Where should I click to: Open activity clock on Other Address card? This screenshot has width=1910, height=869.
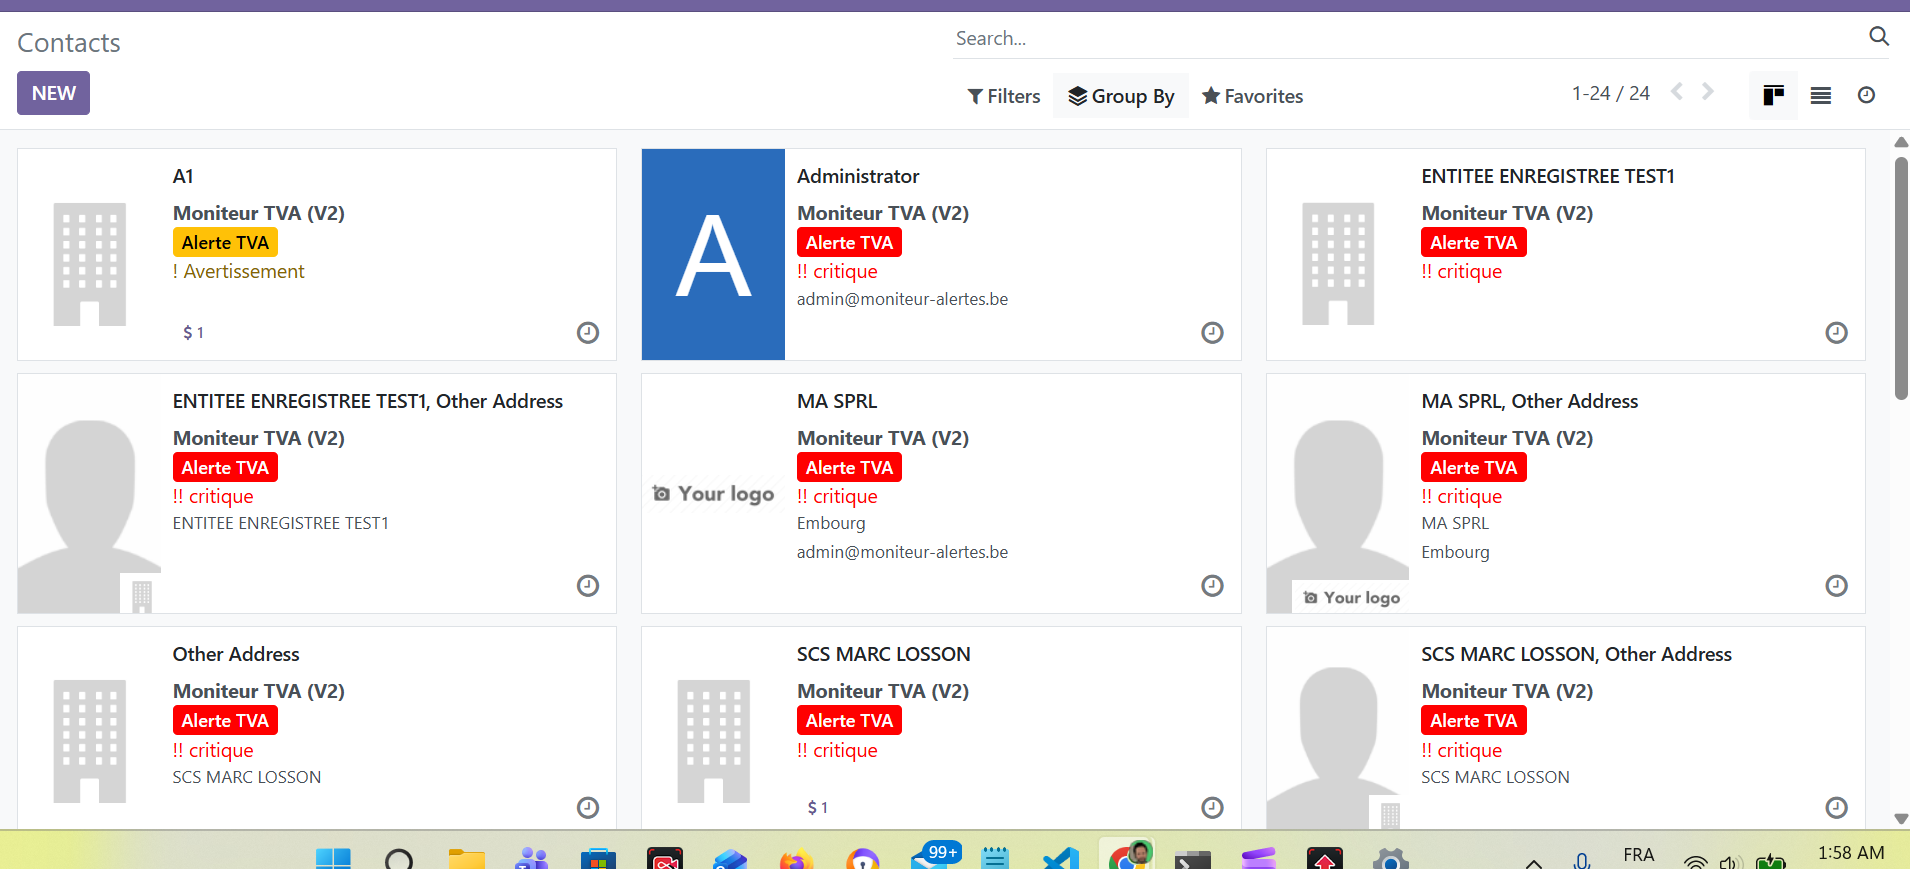[x=588, y=808]
